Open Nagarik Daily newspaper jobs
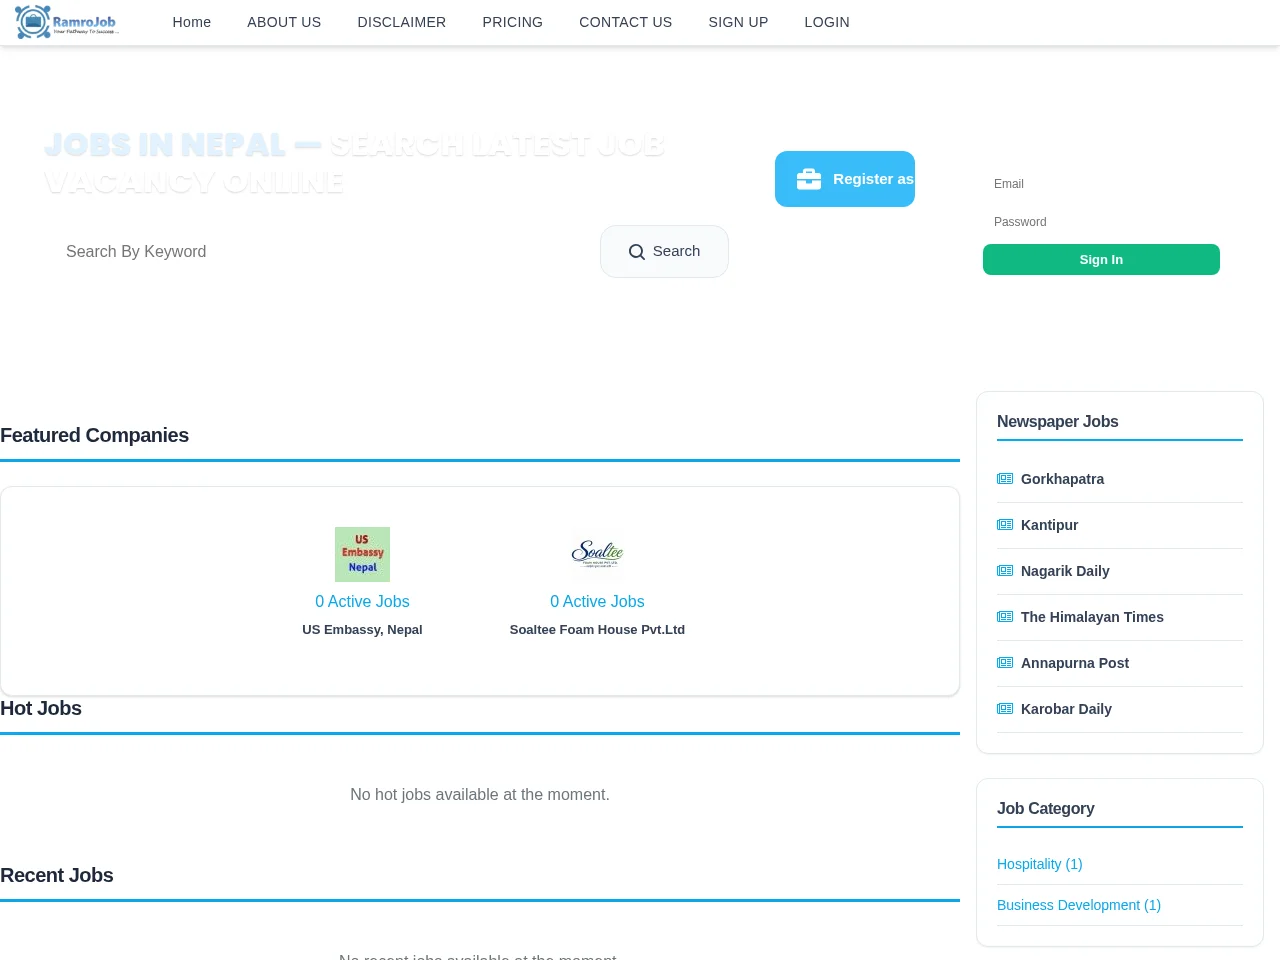1280x960 pixels. [x=1065, y=571]
